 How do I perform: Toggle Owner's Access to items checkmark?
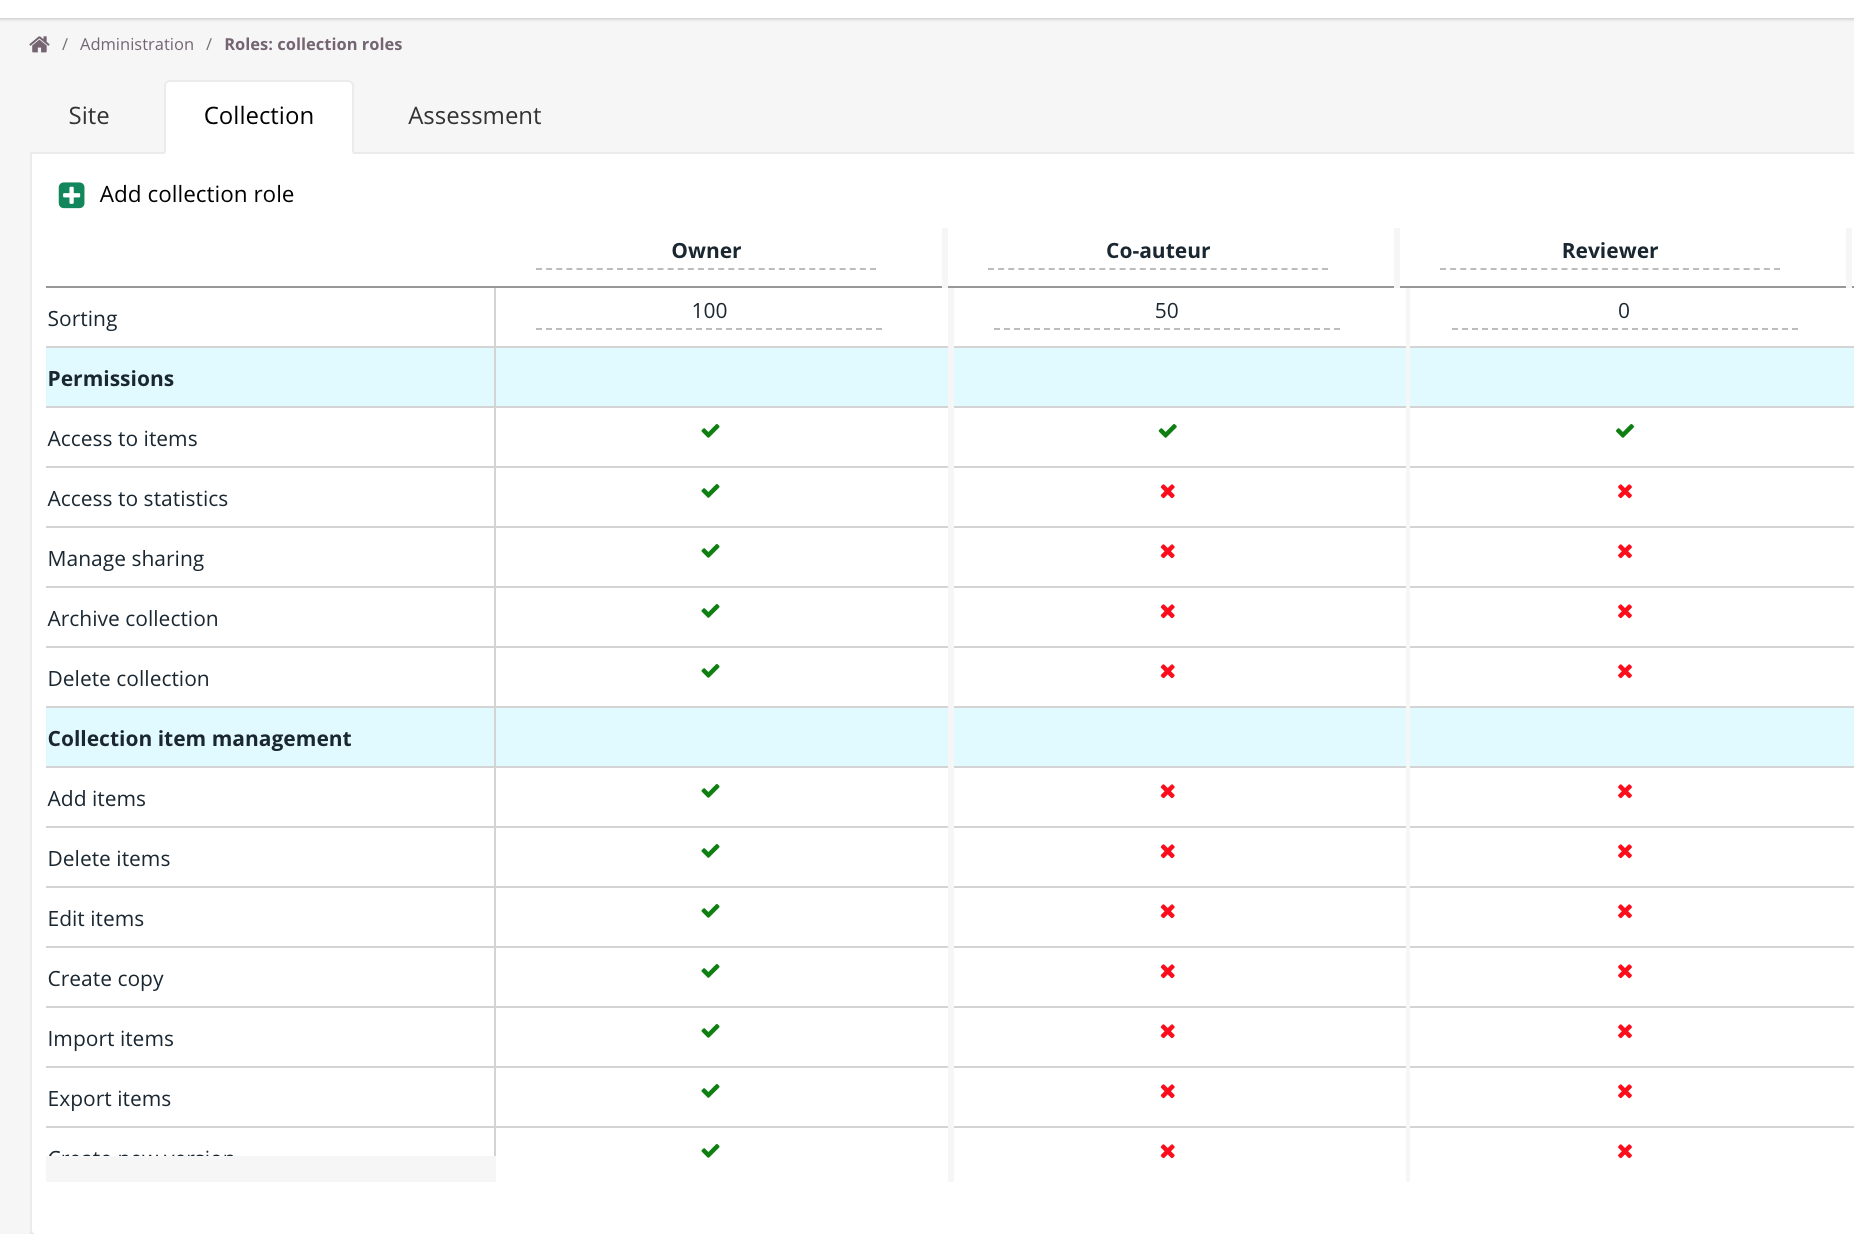710,431
